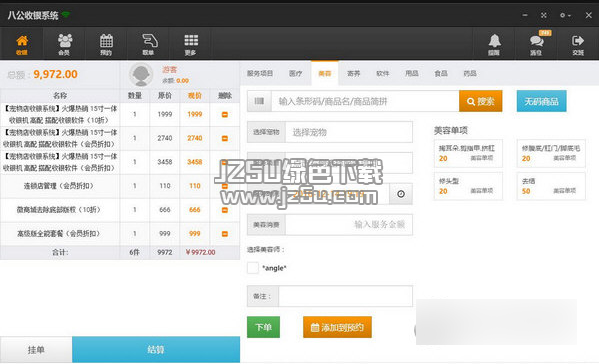This screenshot has width=599, height=364.
Task: Click the current price 110 cell
Action: 195,186
